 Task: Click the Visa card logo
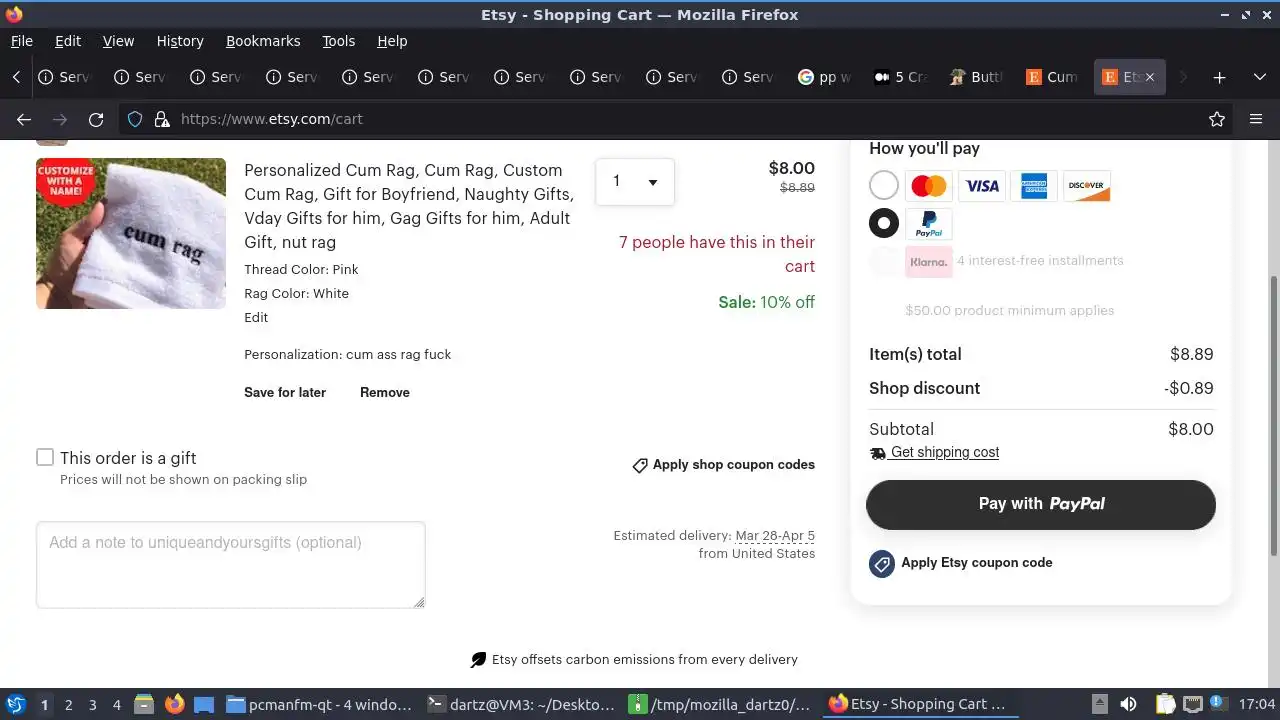pyautogui.click(x=982, y=186)
